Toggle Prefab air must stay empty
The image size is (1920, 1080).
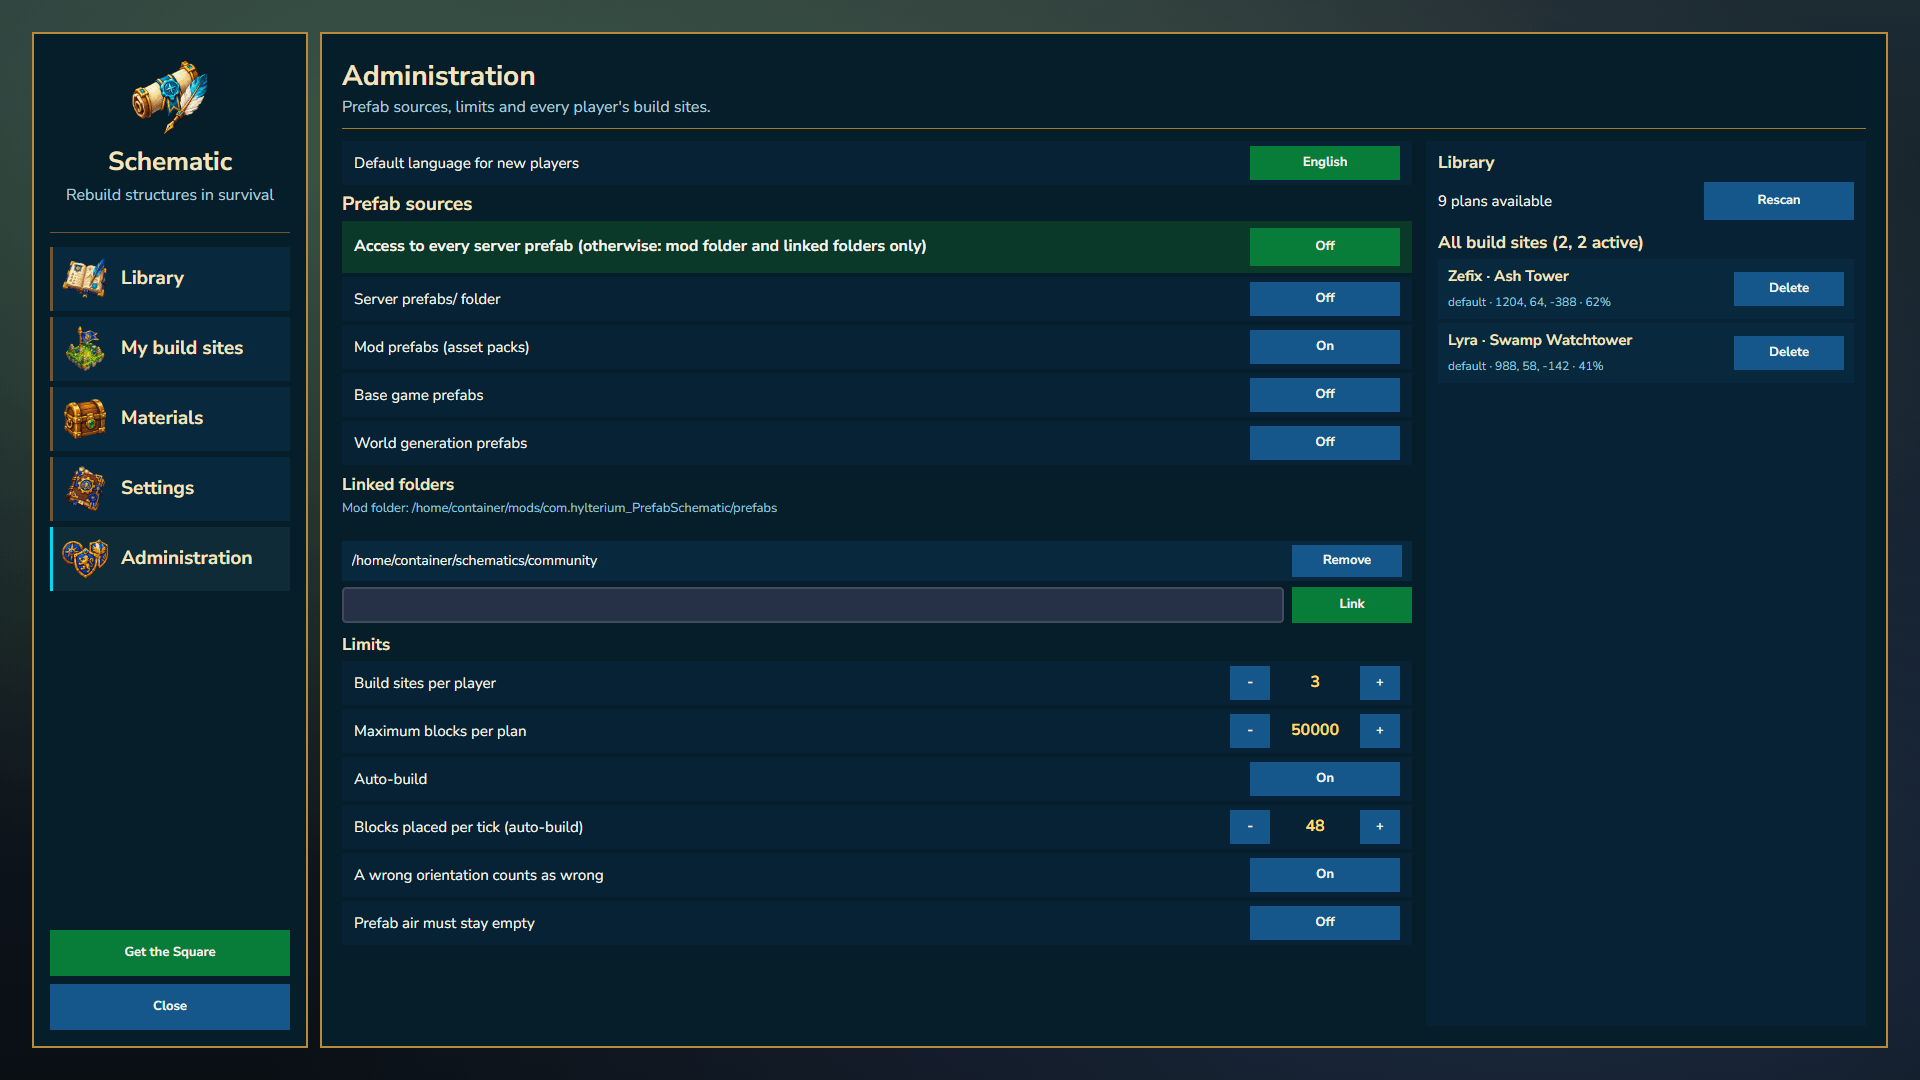(x=1324, y=922)
